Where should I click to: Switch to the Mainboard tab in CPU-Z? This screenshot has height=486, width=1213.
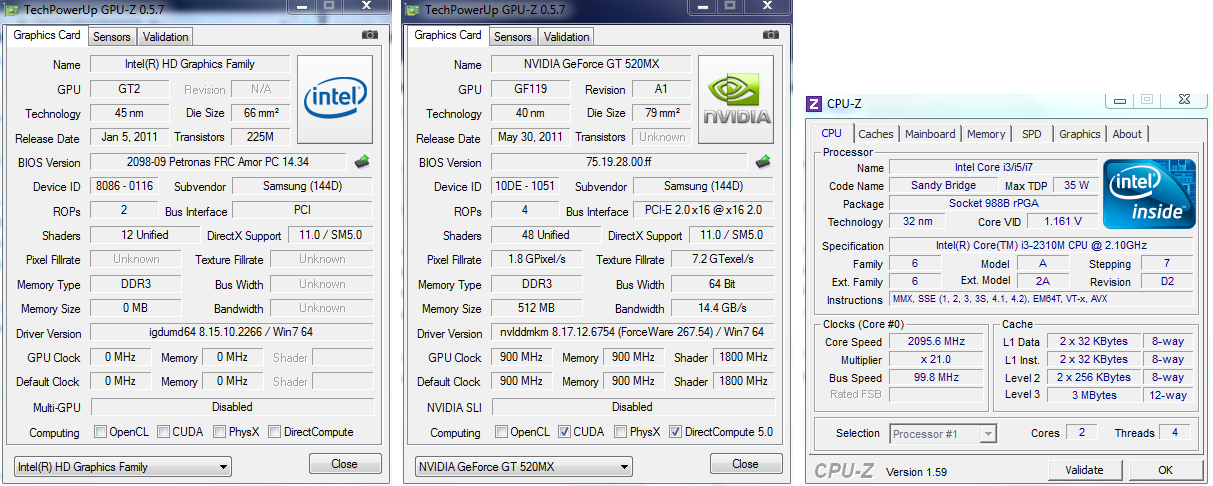(930, 134)
